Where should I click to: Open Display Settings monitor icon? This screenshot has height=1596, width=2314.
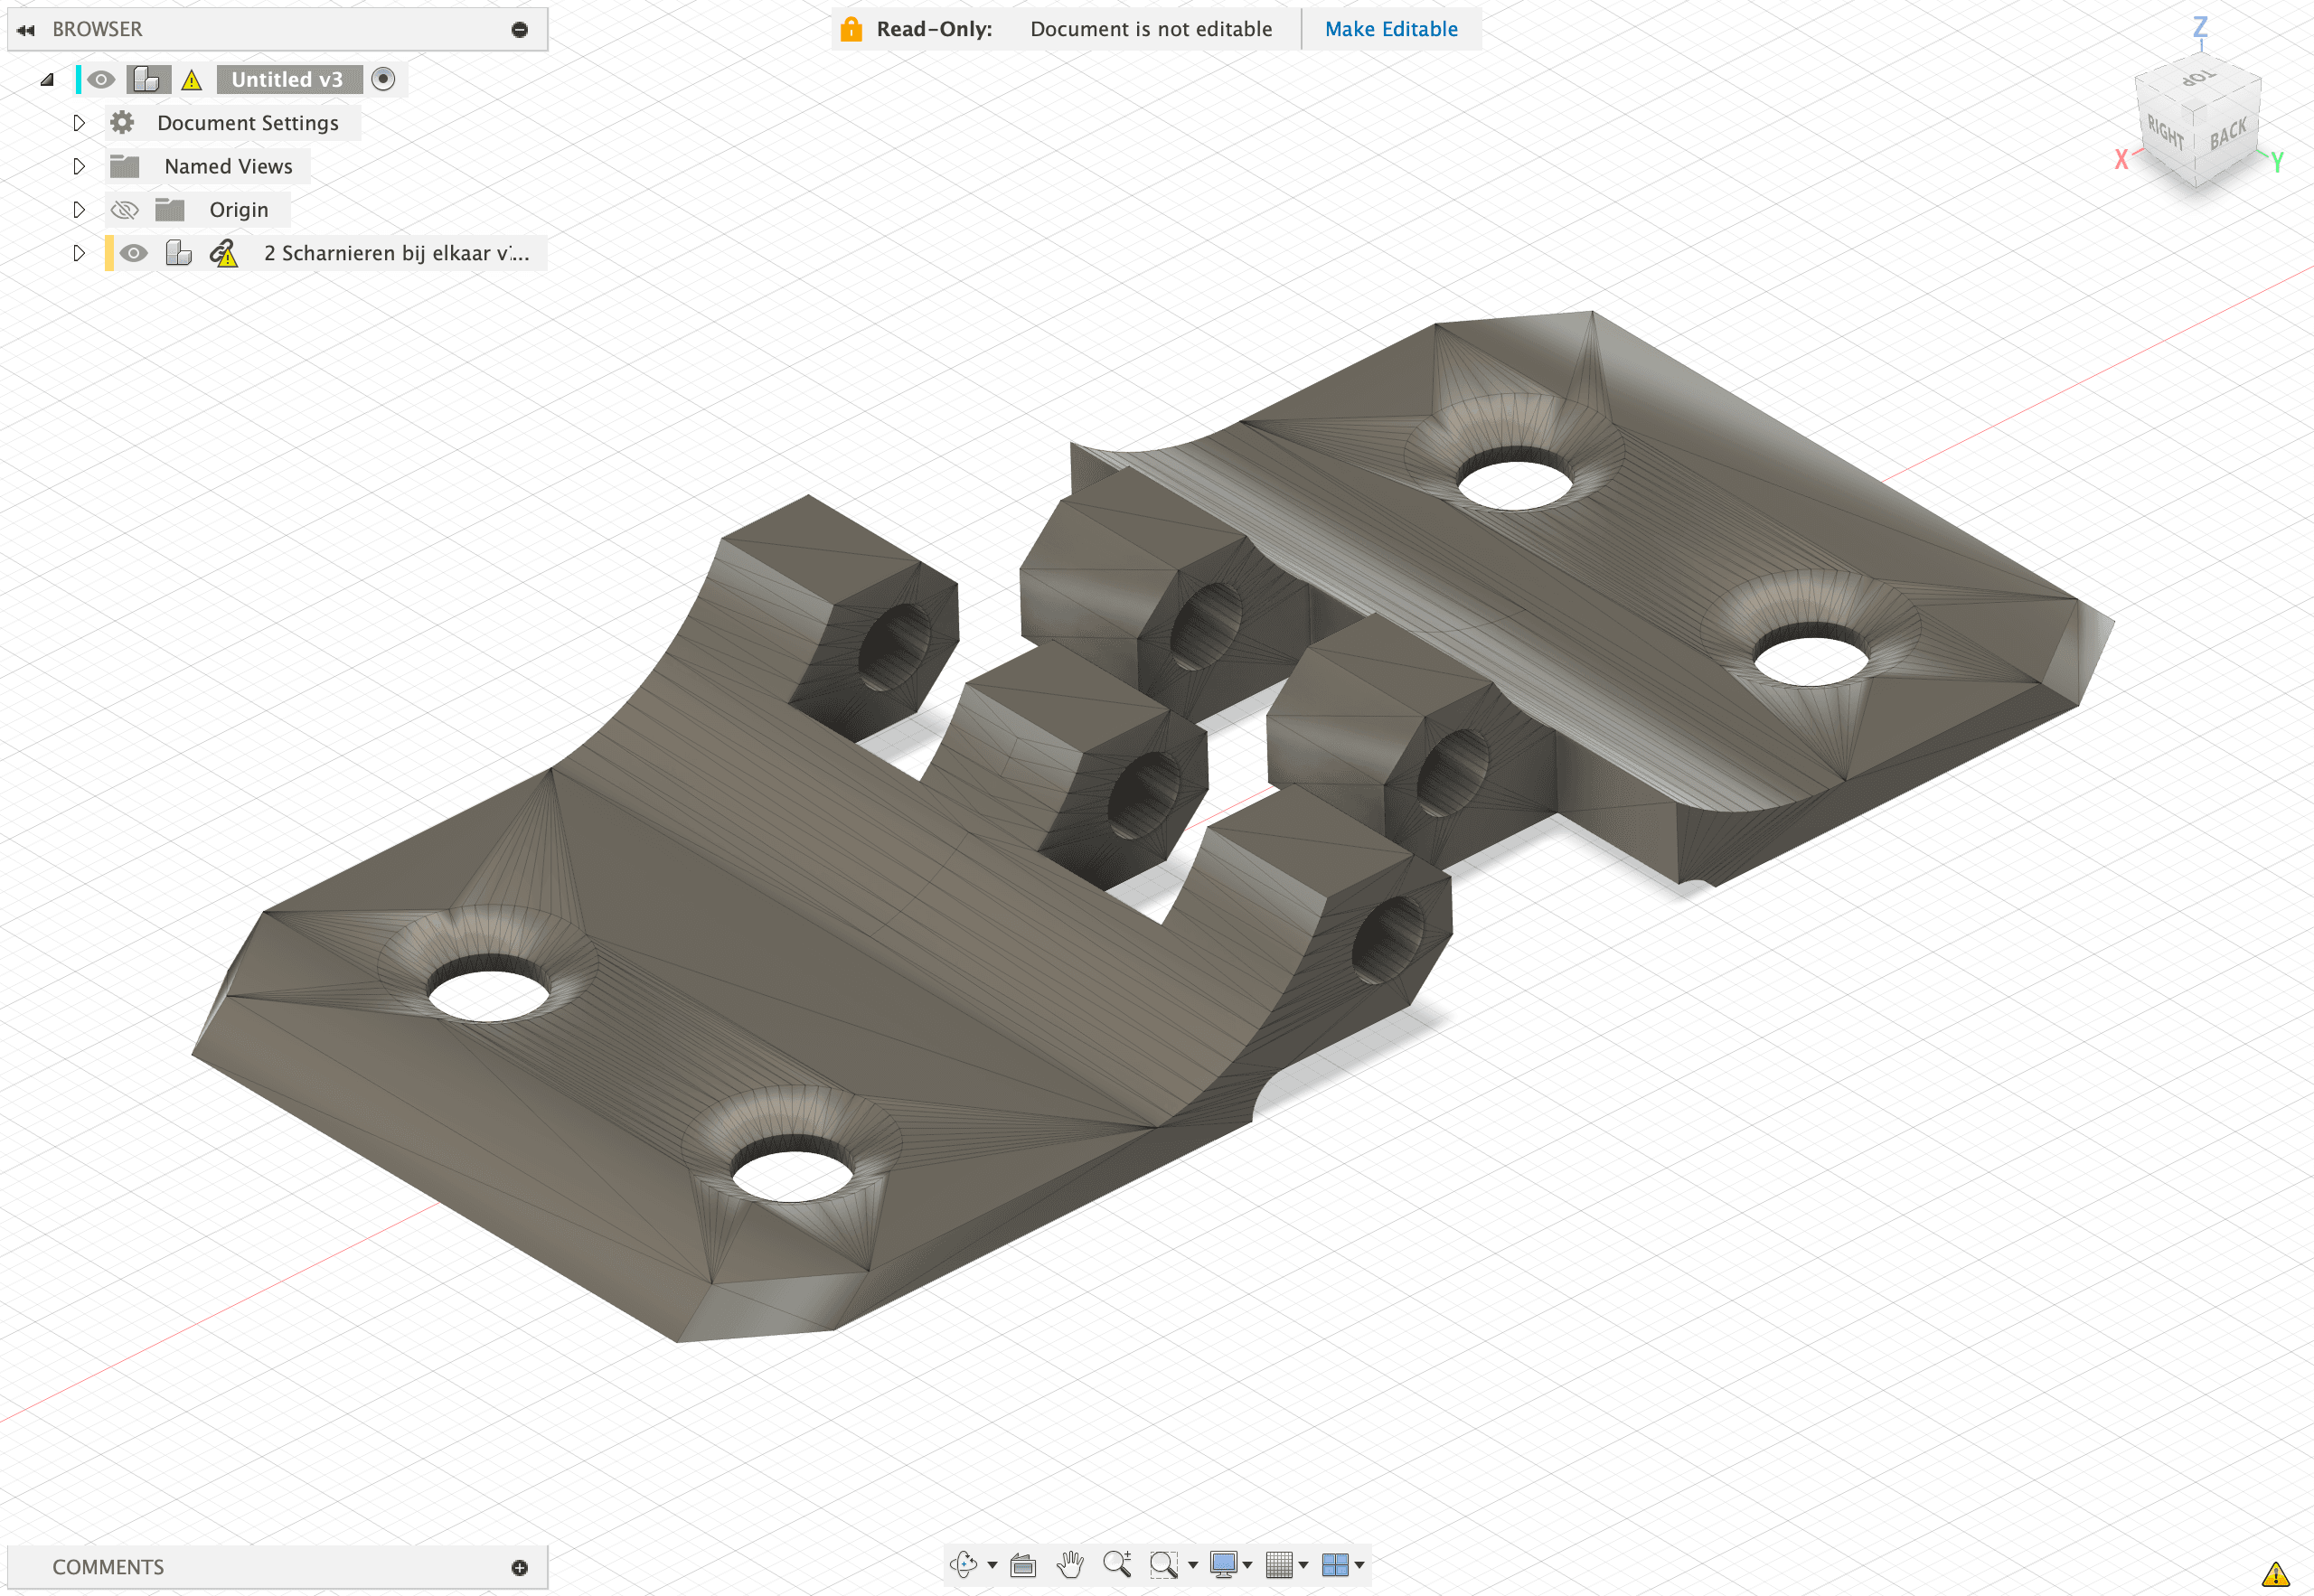(x=1223, y=1564)
